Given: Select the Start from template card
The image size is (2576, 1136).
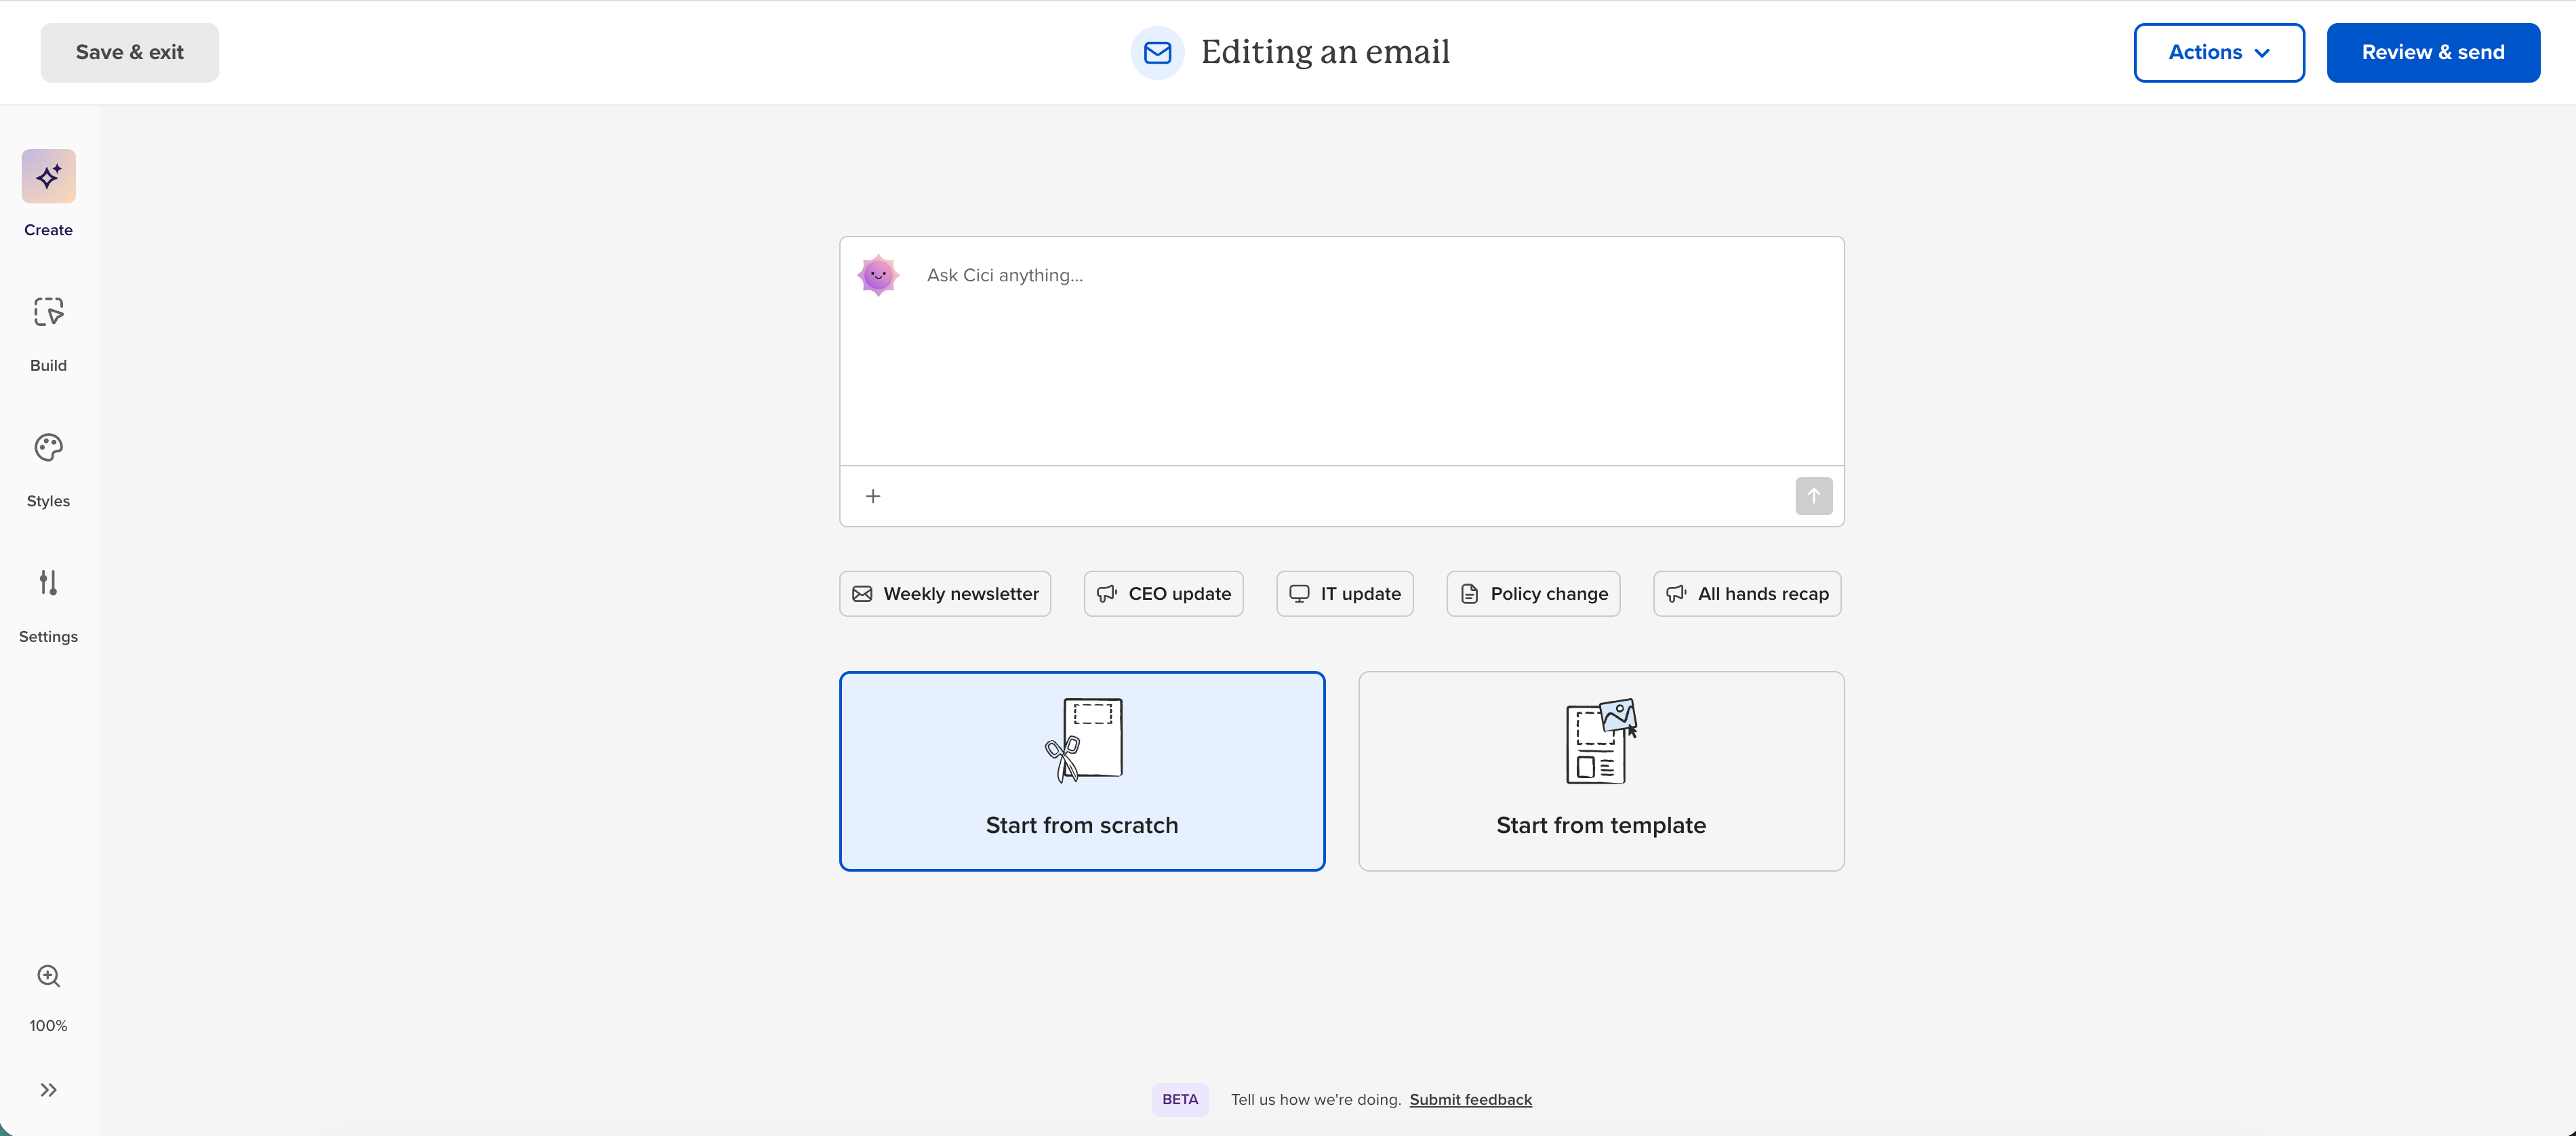Looking at the screenshot, I should (1601, 771).
